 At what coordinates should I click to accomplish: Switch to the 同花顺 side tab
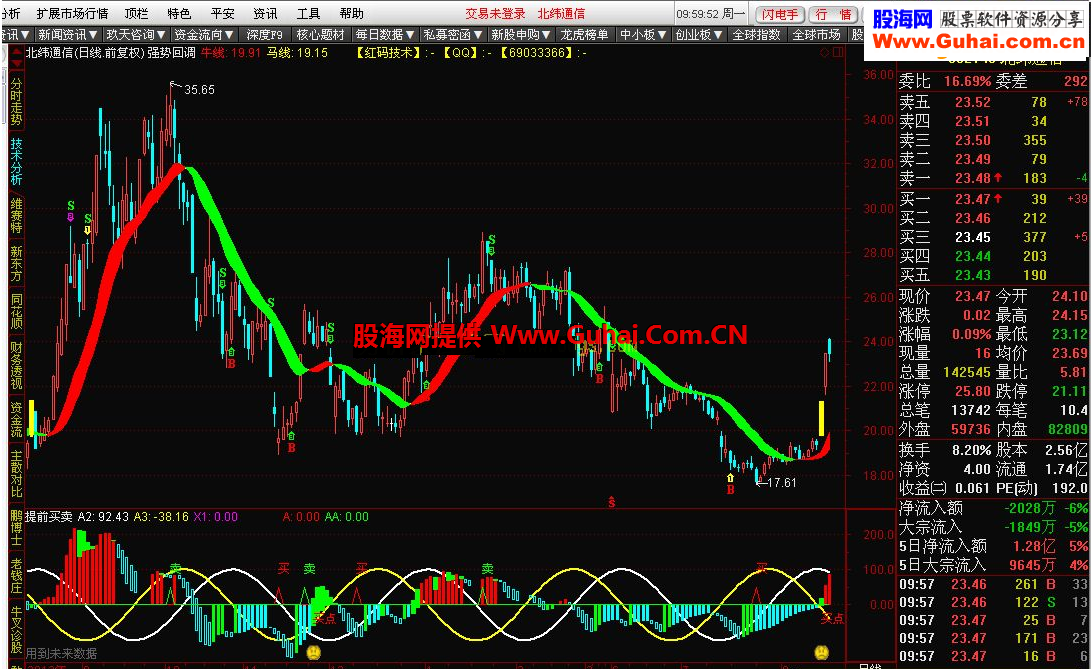17,310
